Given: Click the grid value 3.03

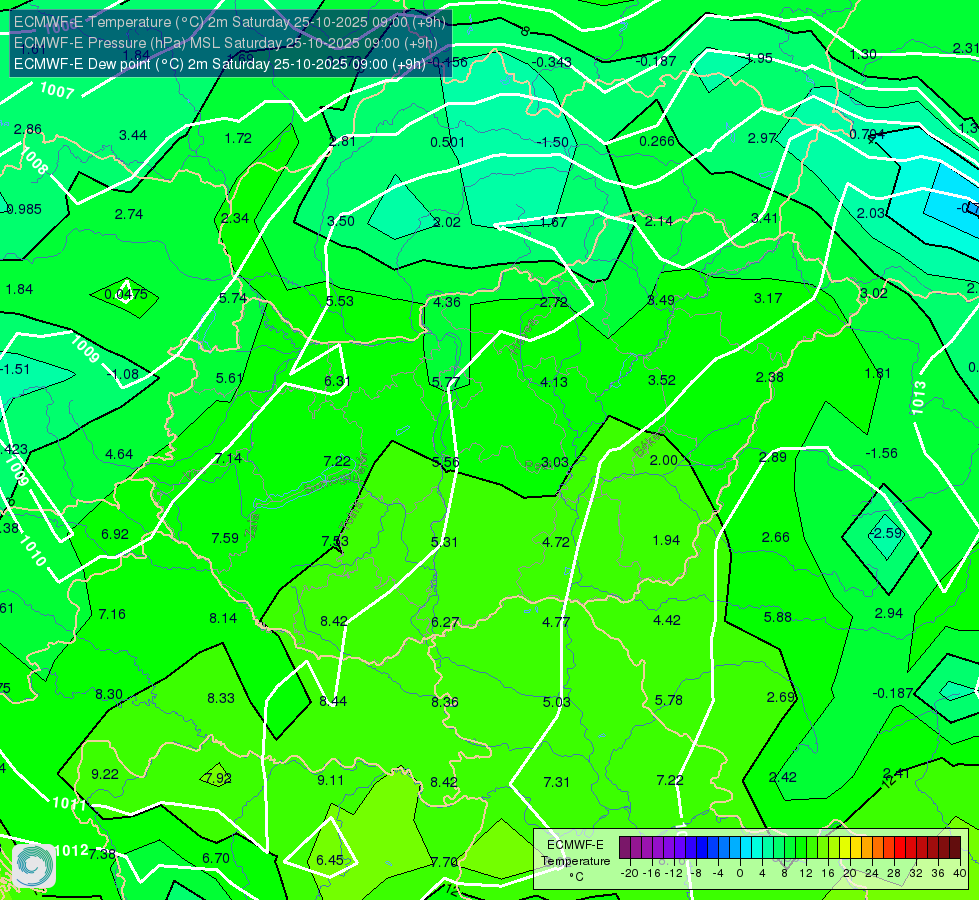Looking at the screenshot, I should pos(554,462).
